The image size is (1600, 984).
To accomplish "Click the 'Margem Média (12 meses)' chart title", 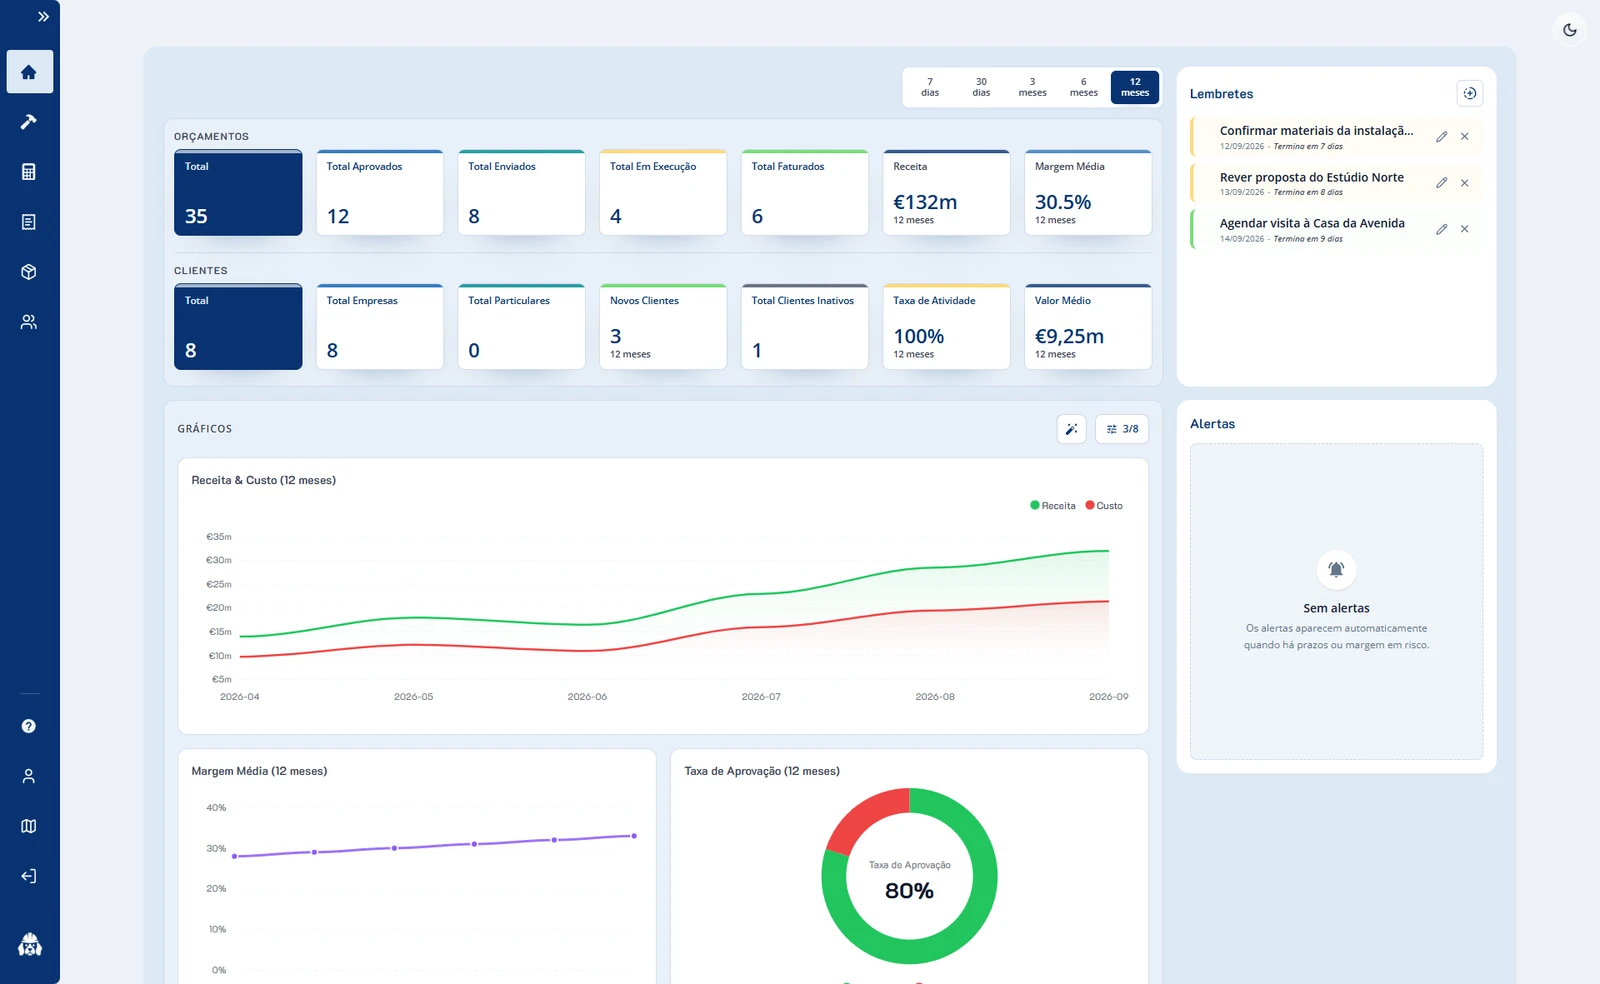I will coord(259,771).
